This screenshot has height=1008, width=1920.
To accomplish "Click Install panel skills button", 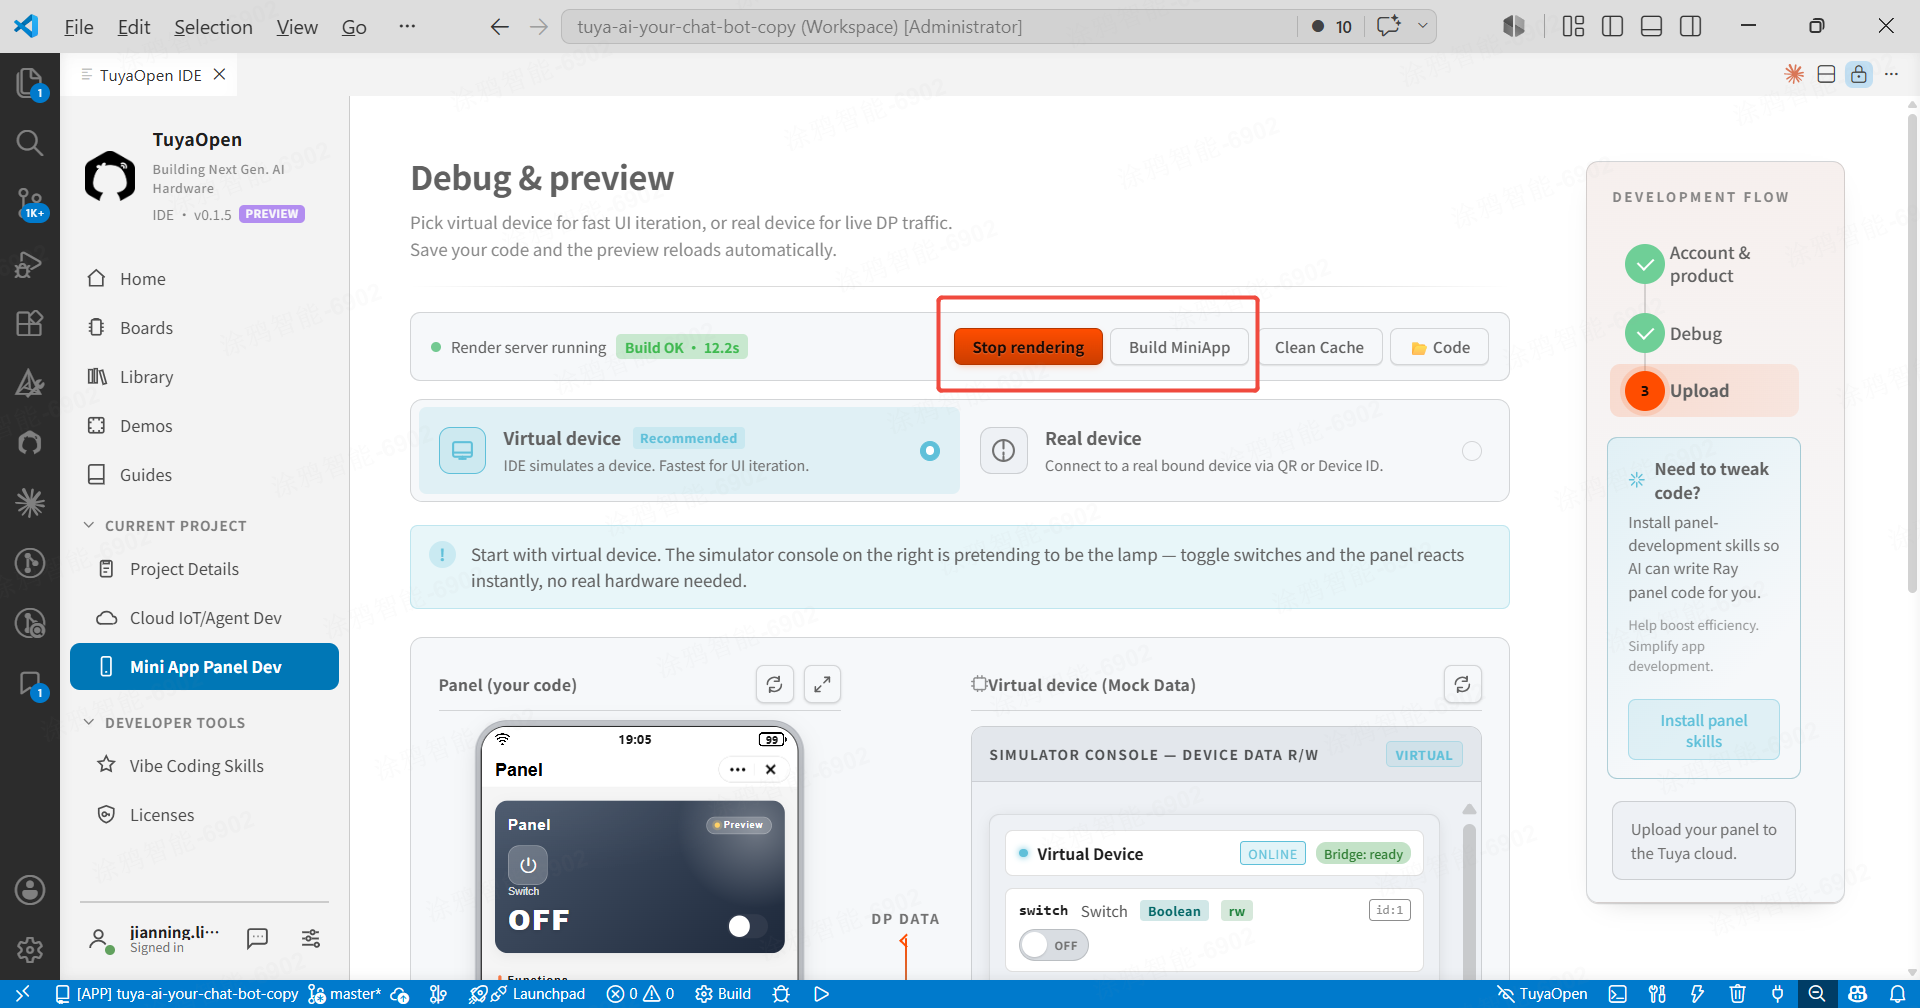I will (1703, 730).
